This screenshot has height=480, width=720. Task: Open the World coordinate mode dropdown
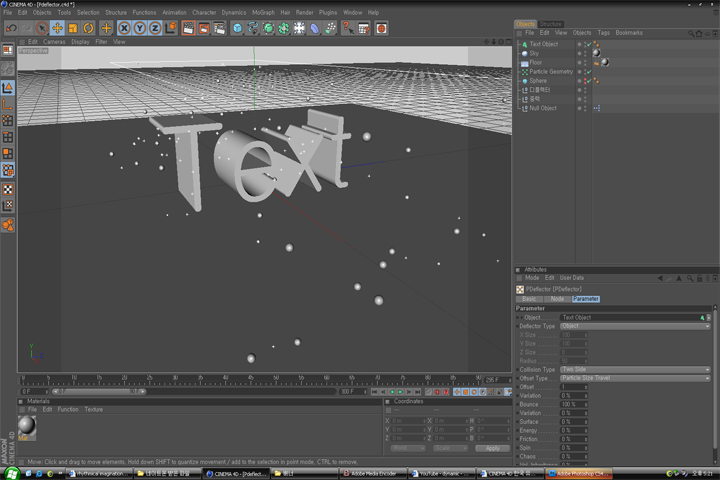click(x=408, y=448)
